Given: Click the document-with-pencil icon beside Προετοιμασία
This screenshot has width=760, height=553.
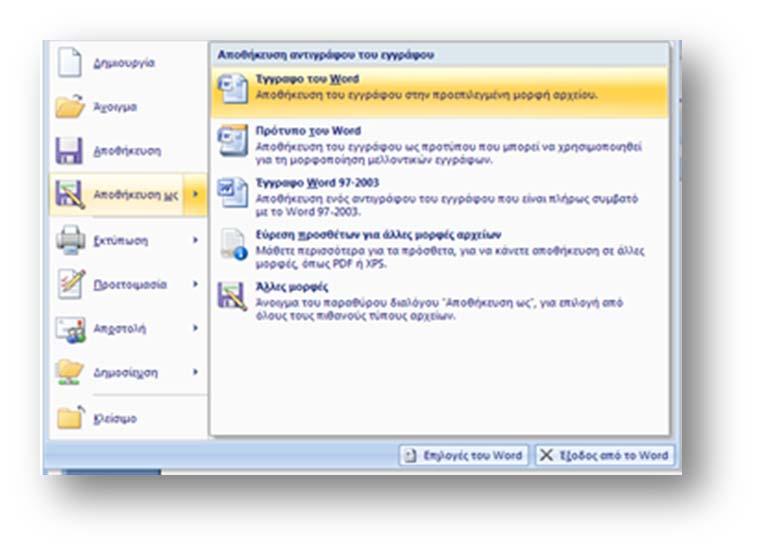Looking at the screenshot, I should [x=71, y=284].
